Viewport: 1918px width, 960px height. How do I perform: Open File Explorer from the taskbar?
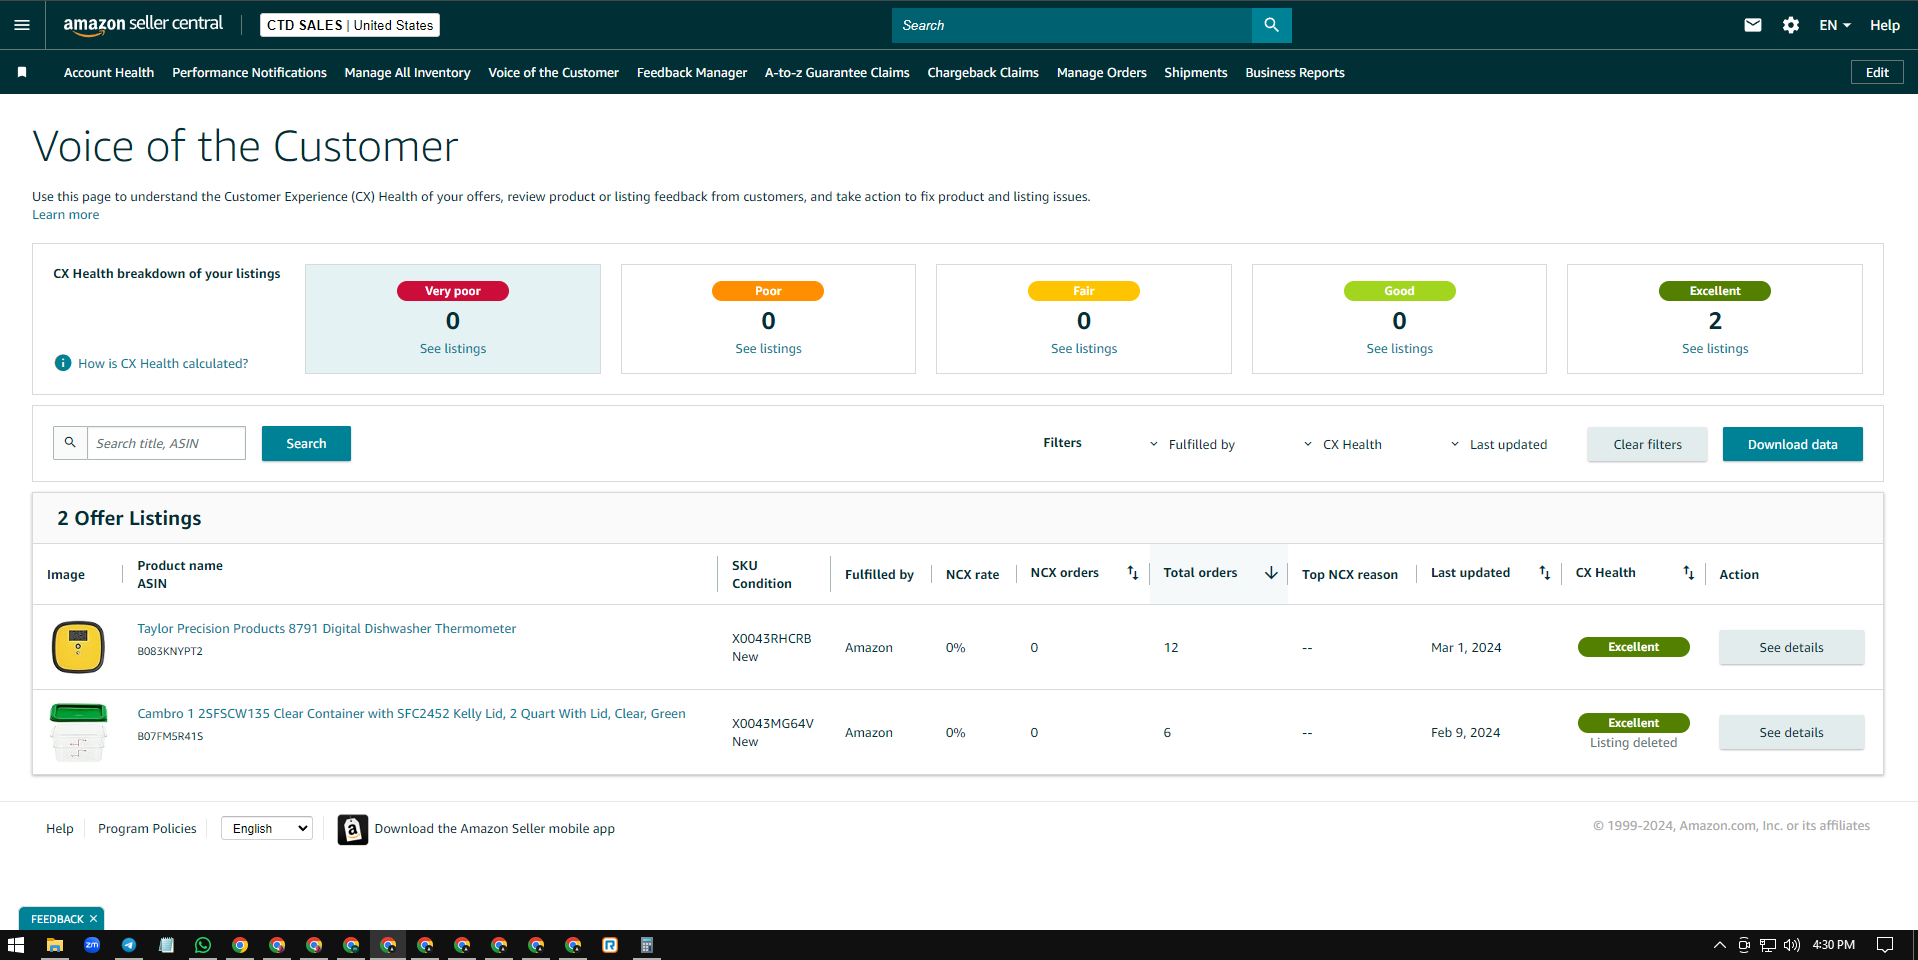pos(55,945)
